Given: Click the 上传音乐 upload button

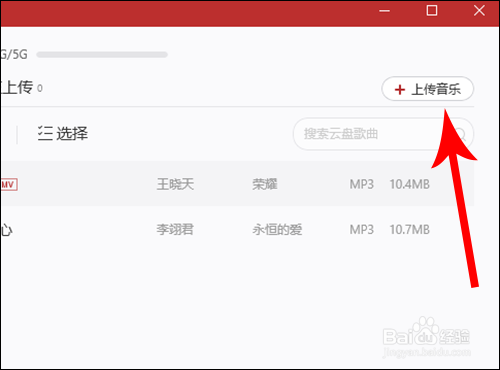Looking at the screenshot, I should [427, 89].
